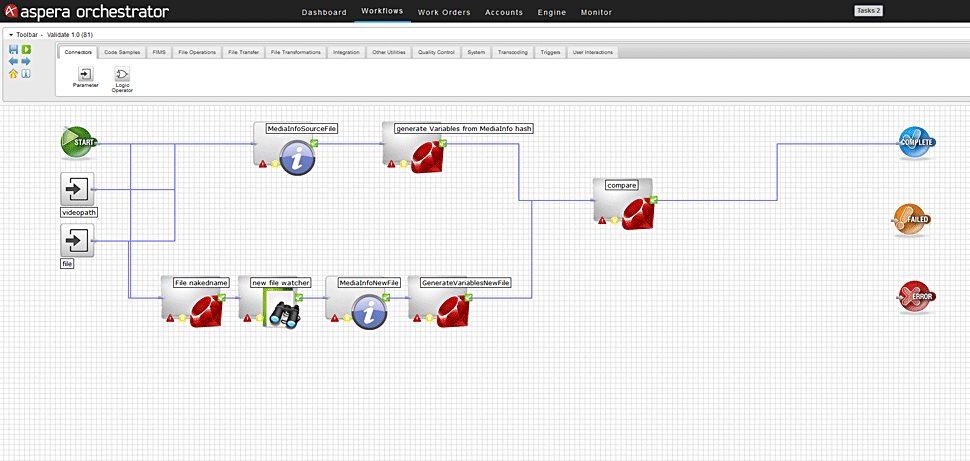This screenshot has height=461, width=970.
Task: Click the green Run workflow icon
Action: click(26, 49)
